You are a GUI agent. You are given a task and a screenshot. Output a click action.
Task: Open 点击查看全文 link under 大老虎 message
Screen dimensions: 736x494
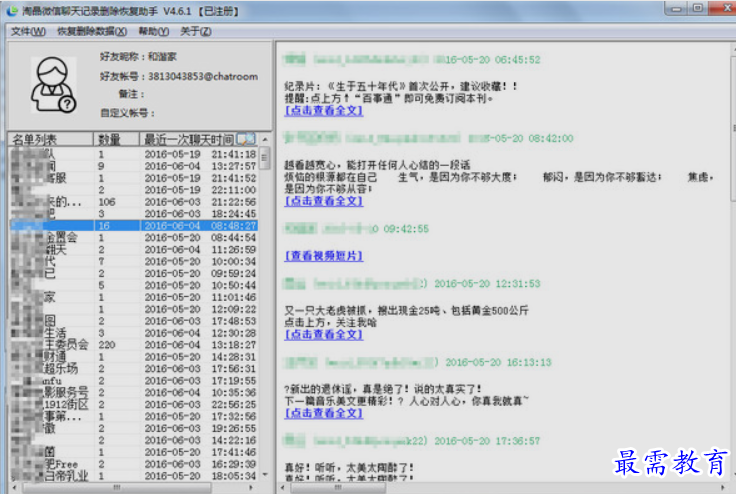coord(324,334)
